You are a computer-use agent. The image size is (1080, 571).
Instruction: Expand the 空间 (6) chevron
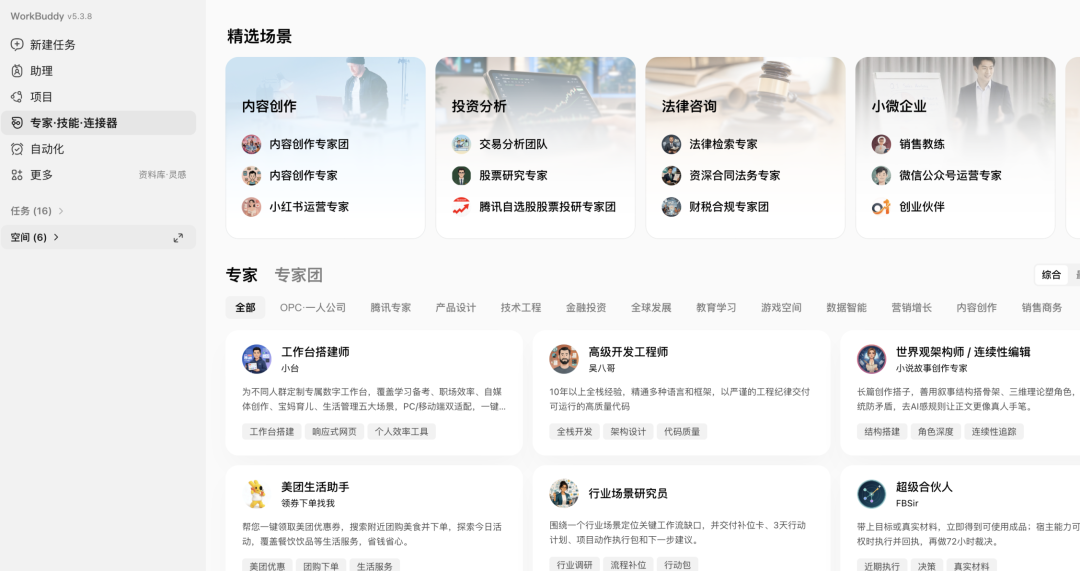tap(56, 238)
